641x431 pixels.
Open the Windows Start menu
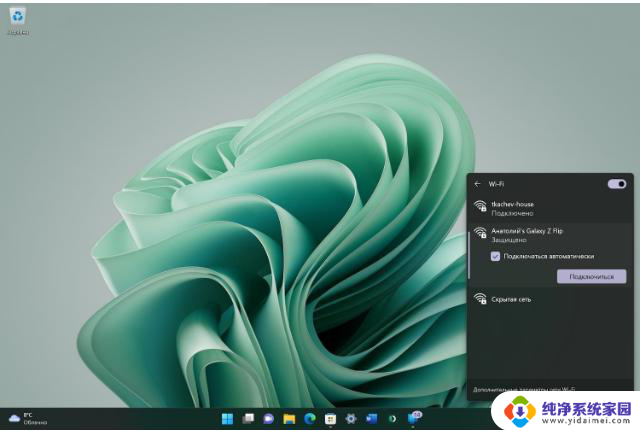pos(227,418)
